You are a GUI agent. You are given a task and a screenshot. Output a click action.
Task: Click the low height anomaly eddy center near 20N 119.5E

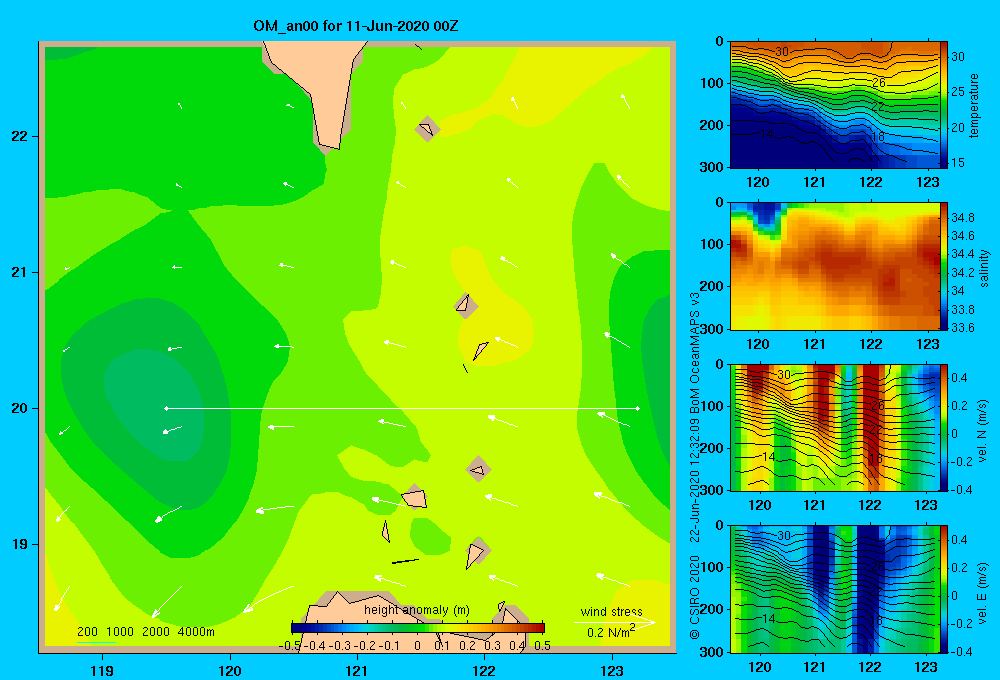pyautogui.click(x=155, y=404)
